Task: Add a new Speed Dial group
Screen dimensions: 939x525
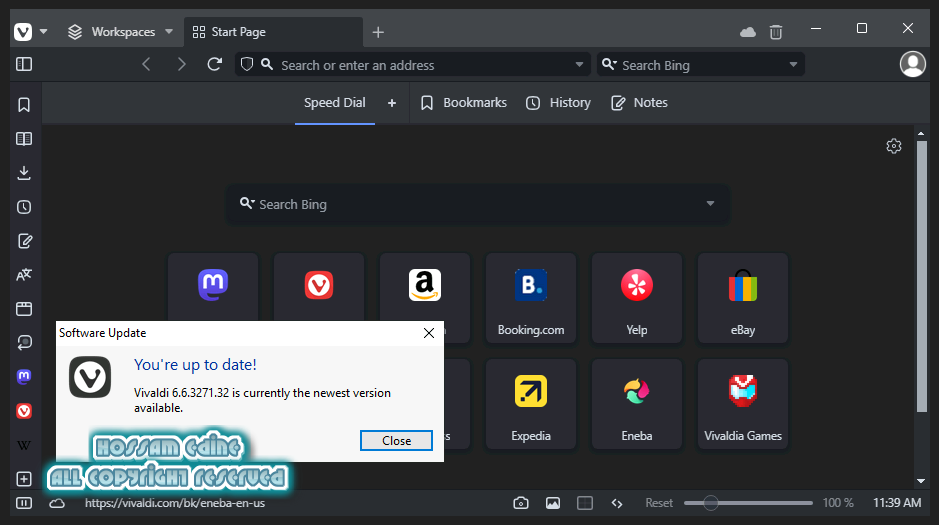Action: tap(392, 103)
